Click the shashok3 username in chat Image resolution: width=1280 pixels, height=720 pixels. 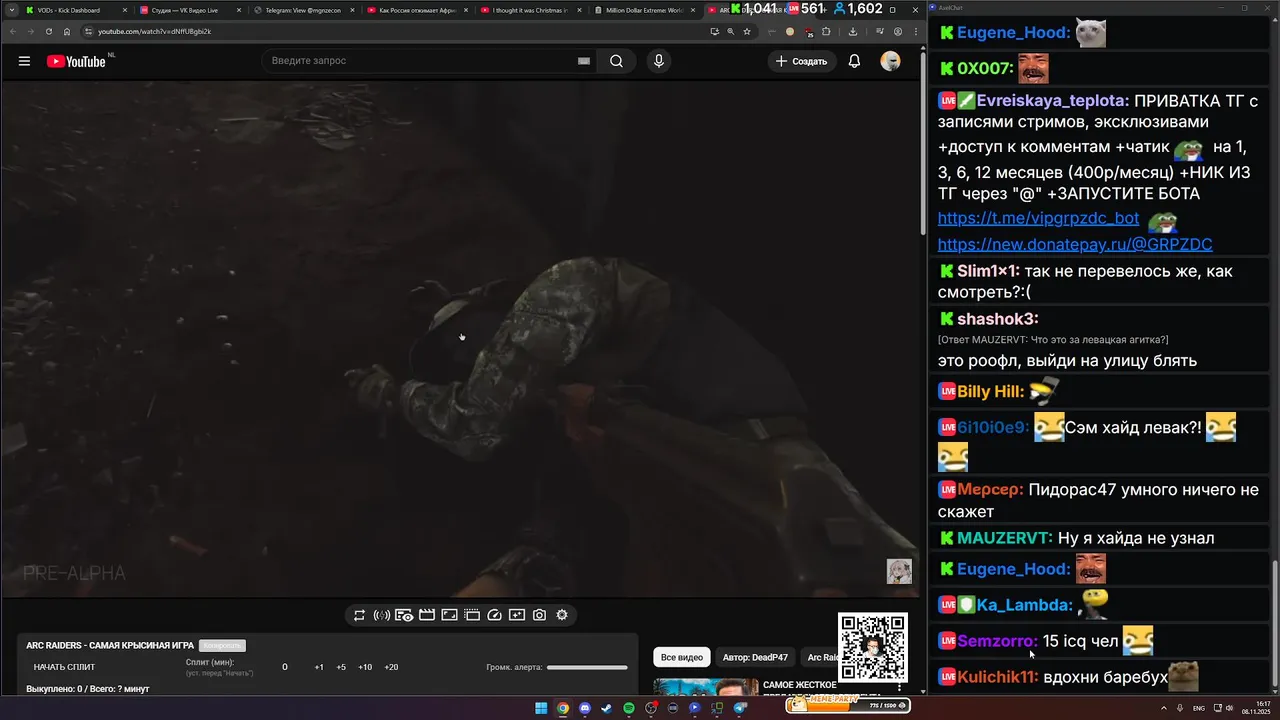(997, 319)
